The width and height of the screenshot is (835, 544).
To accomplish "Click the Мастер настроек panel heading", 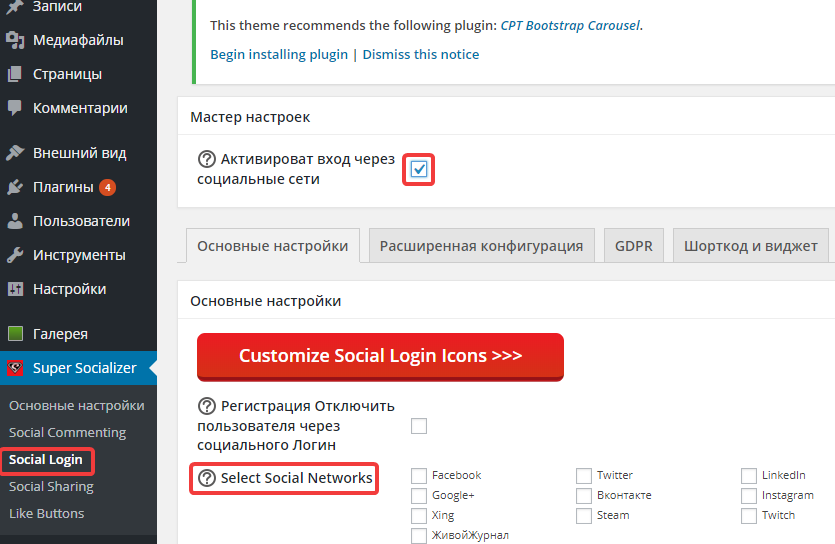I will click(250, 117).
